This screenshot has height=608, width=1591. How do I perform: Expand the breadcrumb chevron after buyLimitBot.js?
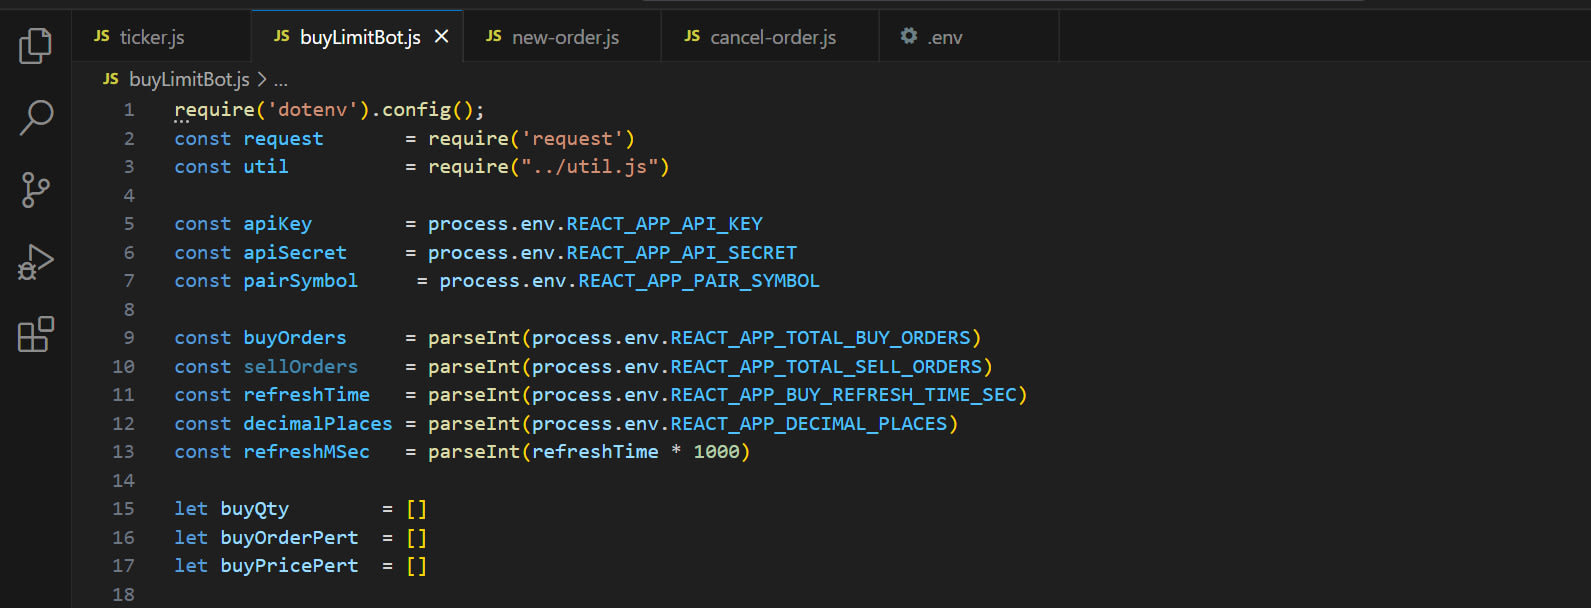tap(262, 79)
